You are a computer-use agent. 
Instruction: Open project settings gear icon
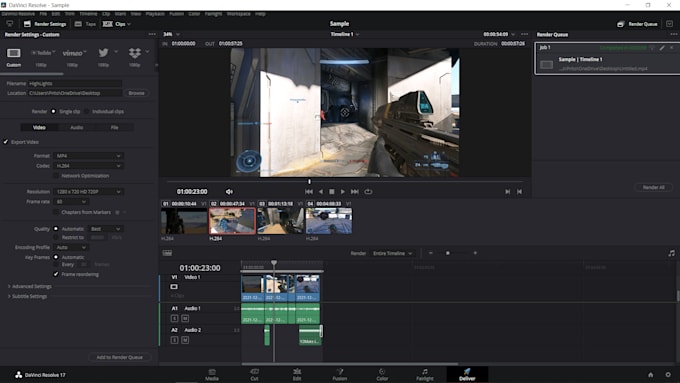[x=668, y=375]
